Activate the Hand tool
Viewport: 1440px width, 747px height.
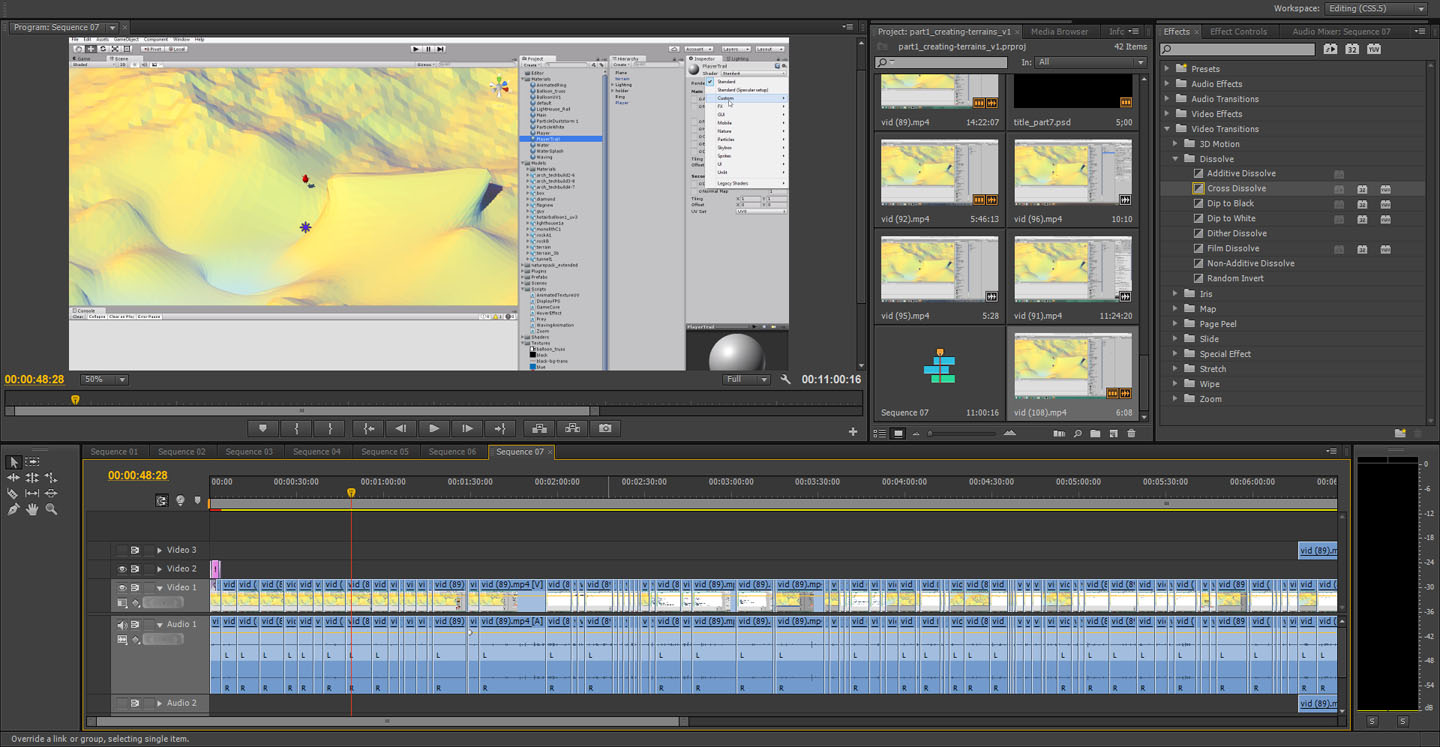click(32, 509)
